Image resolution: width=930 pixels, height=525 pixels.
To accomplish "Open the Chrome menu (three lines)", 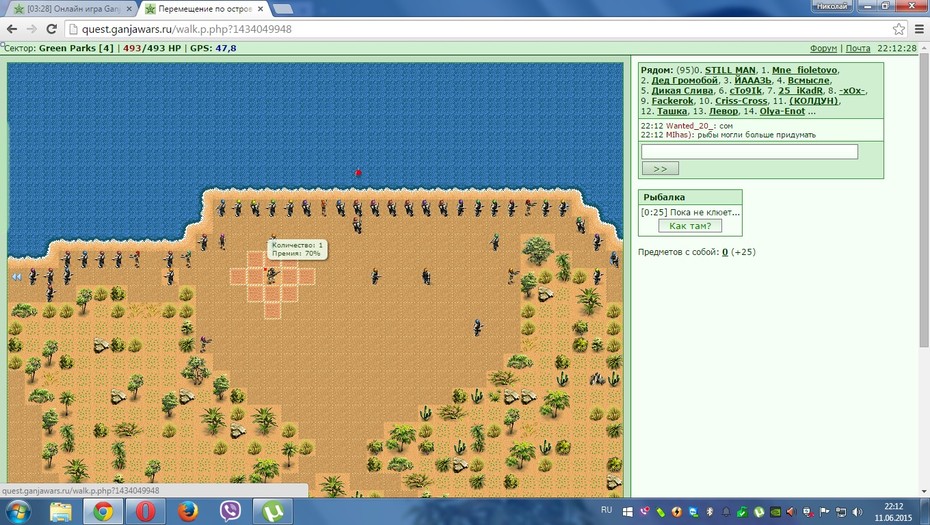I will point(919,28).
